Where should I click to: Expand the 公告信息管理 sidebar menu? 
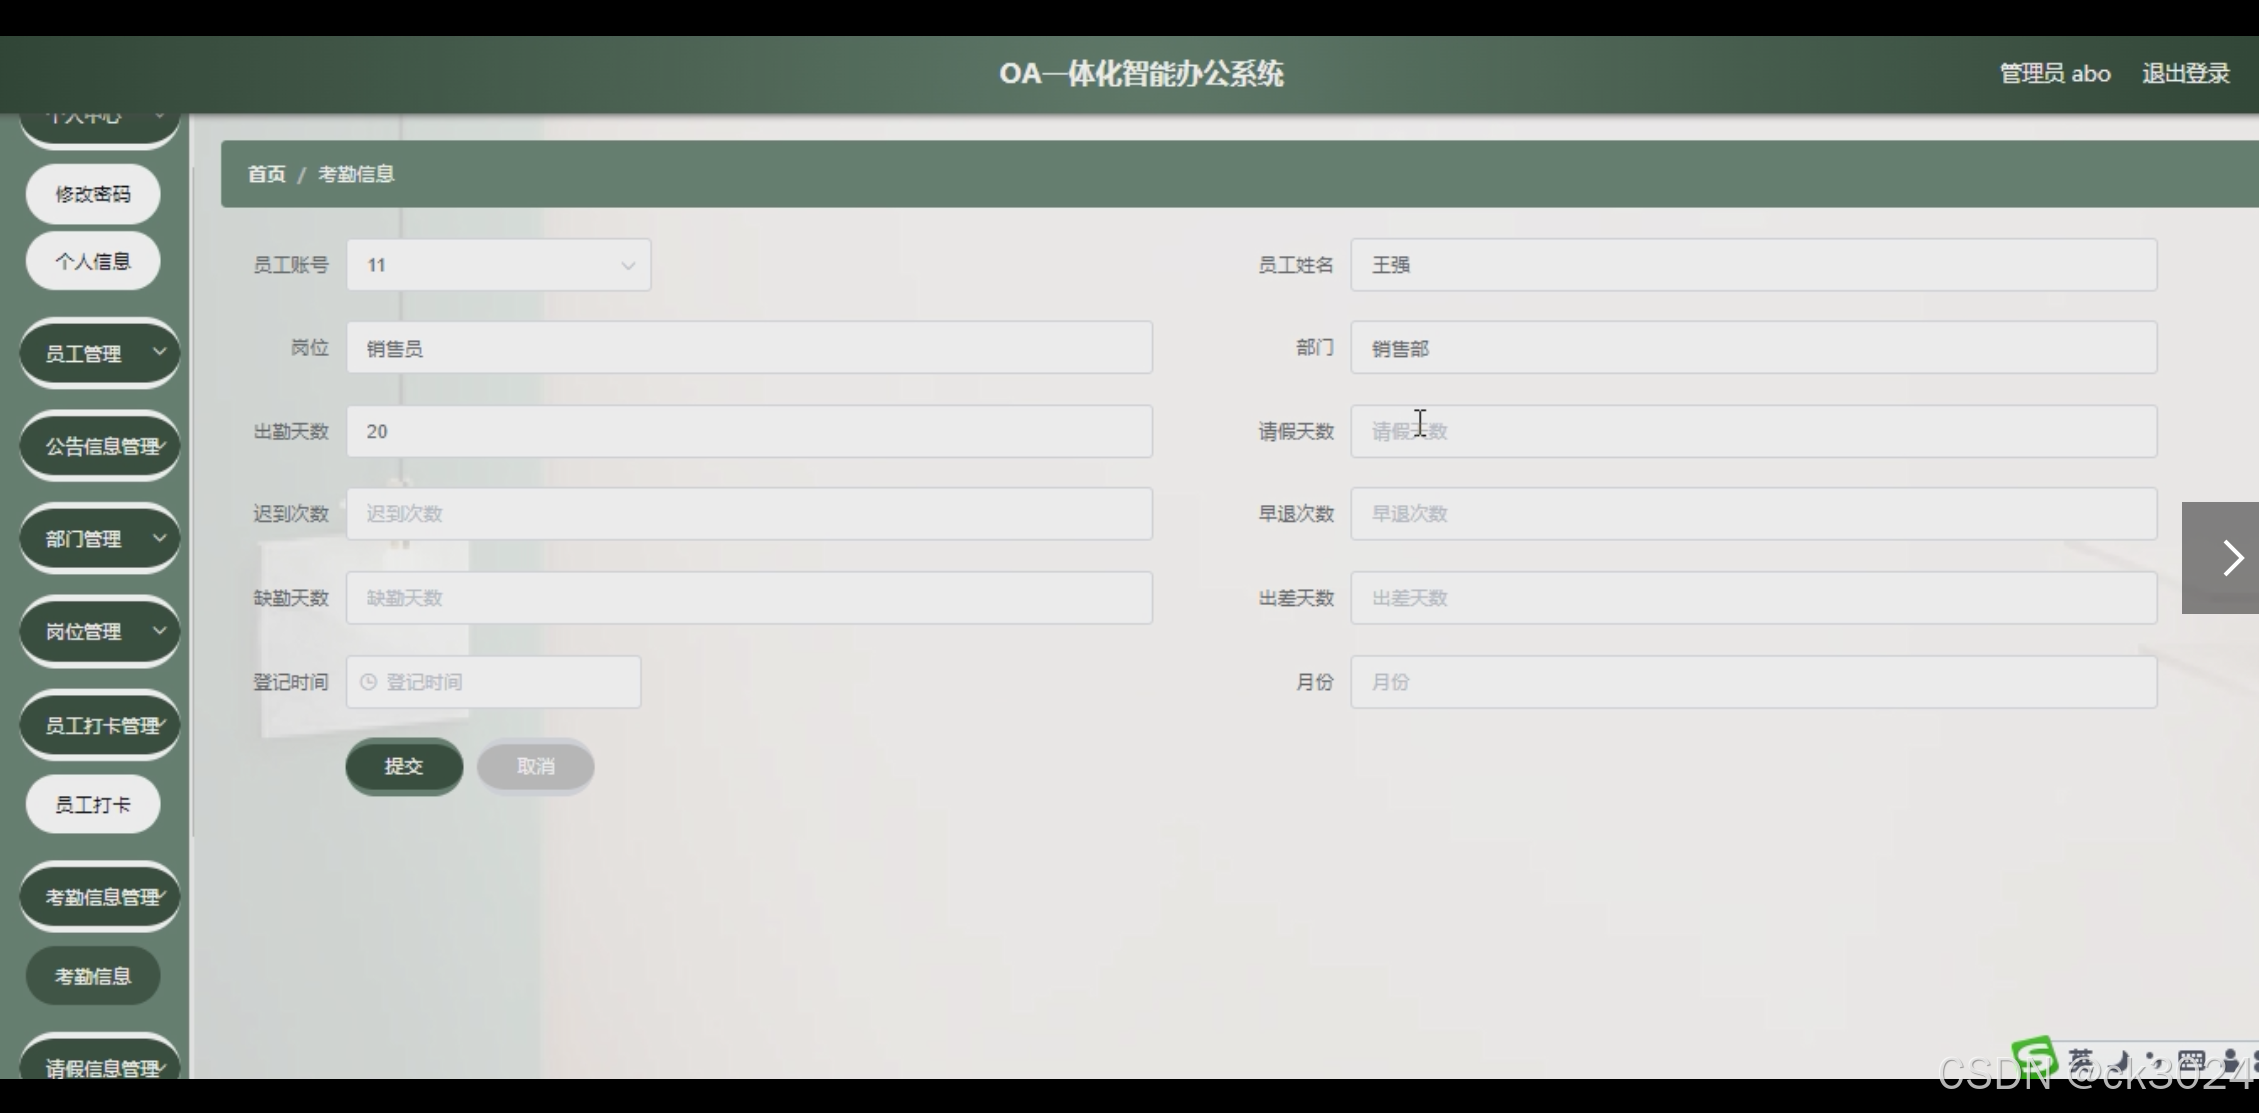click(99, 446)
